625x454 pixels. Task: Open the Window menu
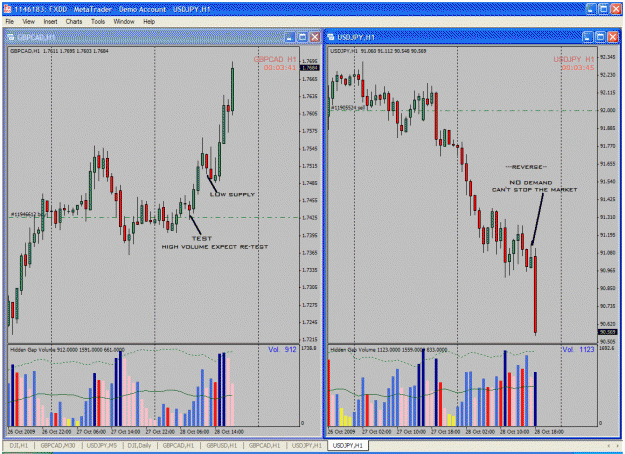point(124,22)
